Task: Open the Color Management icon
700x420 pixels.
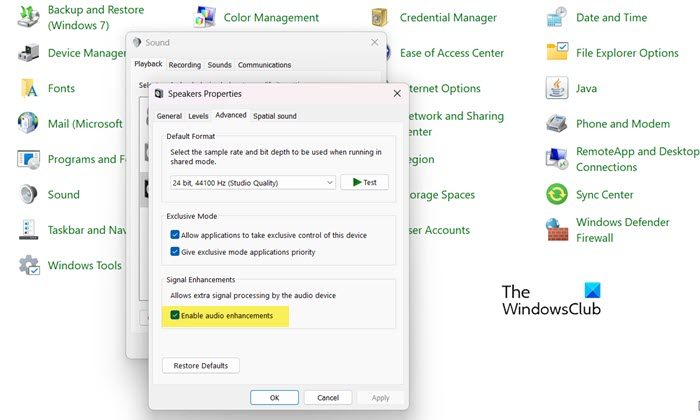Action: (x=204, y=17)
